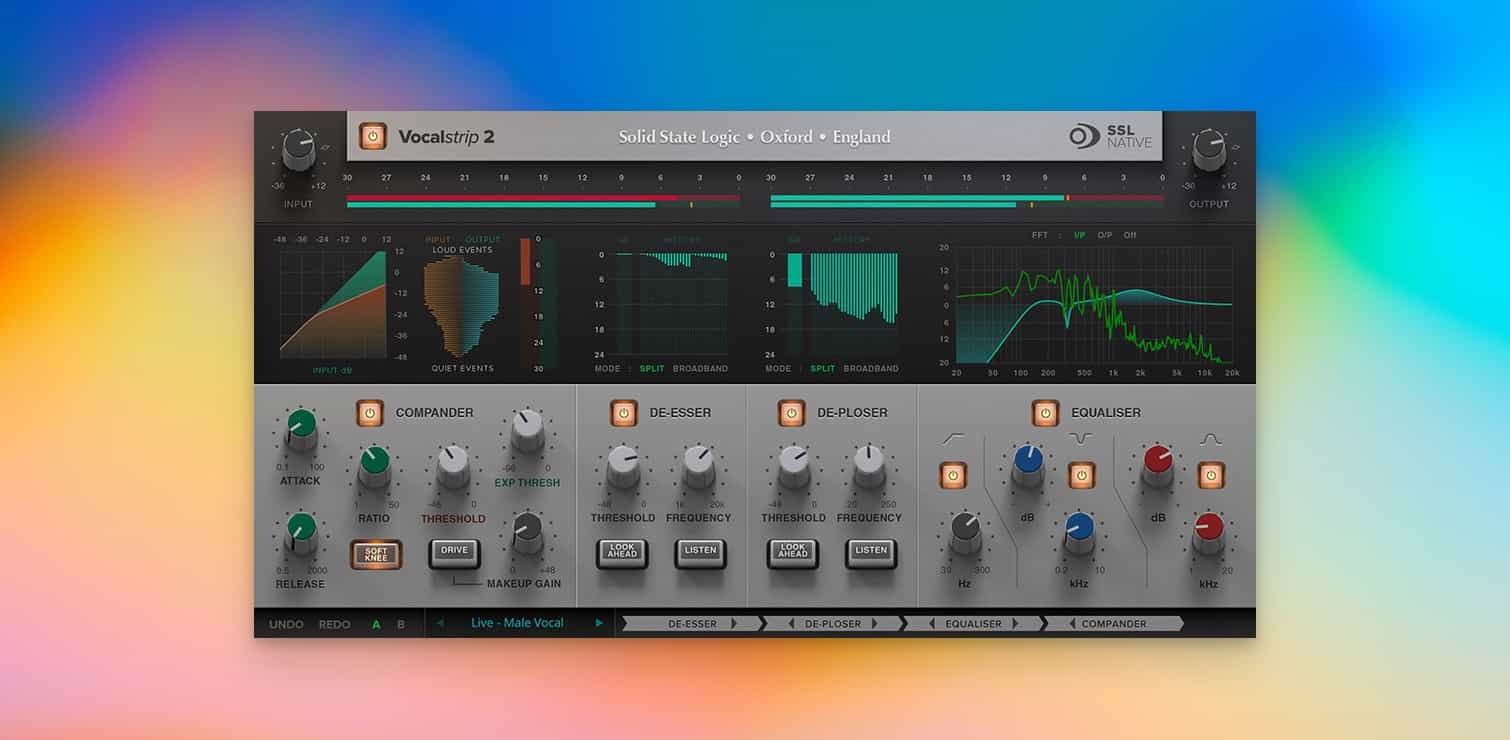Enable De-Esser Look Ahead

(622, 553)
